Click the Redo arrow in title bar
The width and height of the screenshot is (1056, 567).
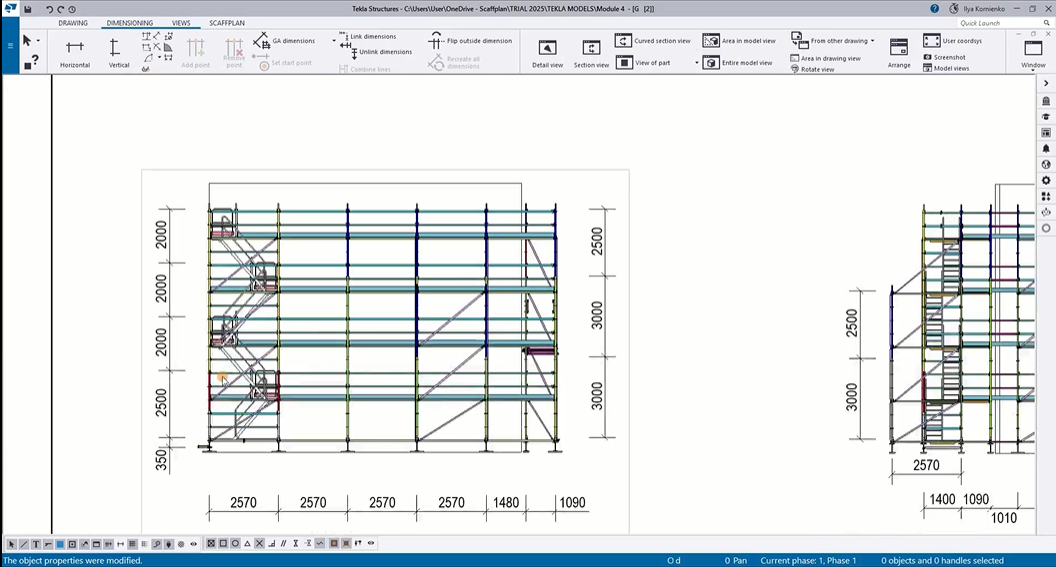tap(60, 9)
